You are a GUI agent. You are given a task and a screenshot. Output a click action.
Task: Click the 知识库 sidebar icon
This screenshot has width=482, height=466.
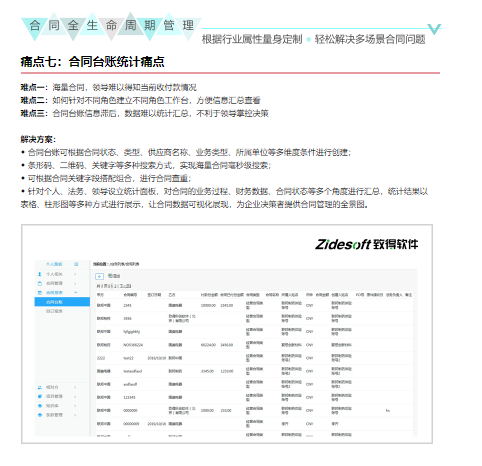click(40, 406)
